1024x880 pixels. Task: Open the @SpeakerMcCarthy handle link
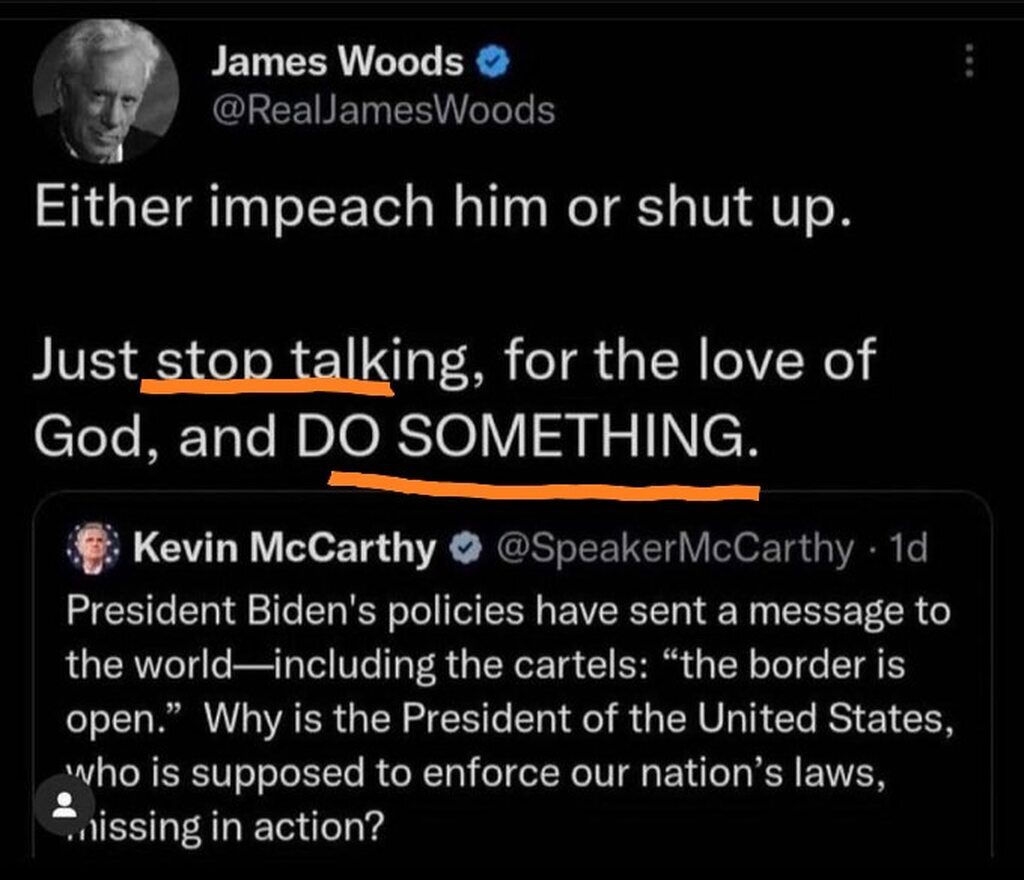pyautogui.click(x=675, y=549)
